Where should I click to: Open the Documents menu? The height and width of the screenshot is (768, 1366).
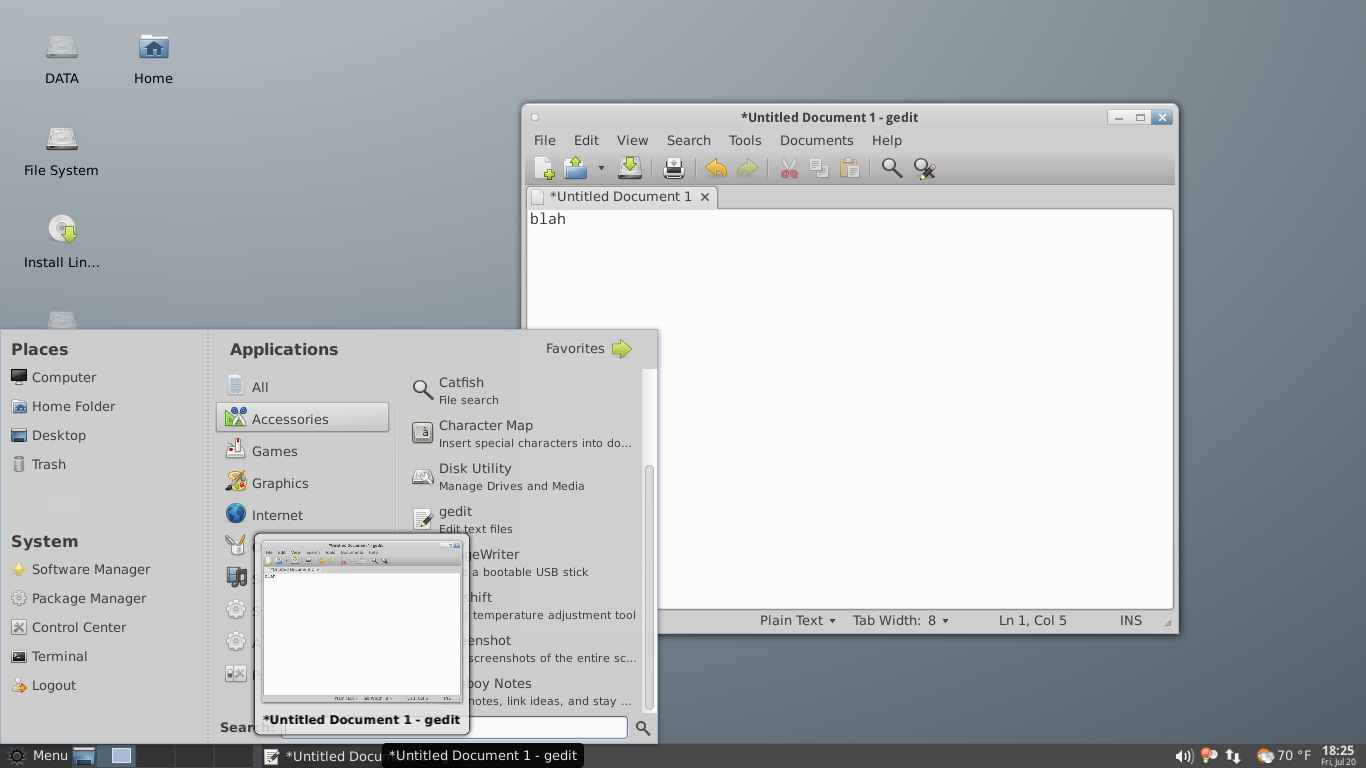click(x=816, y=140)
